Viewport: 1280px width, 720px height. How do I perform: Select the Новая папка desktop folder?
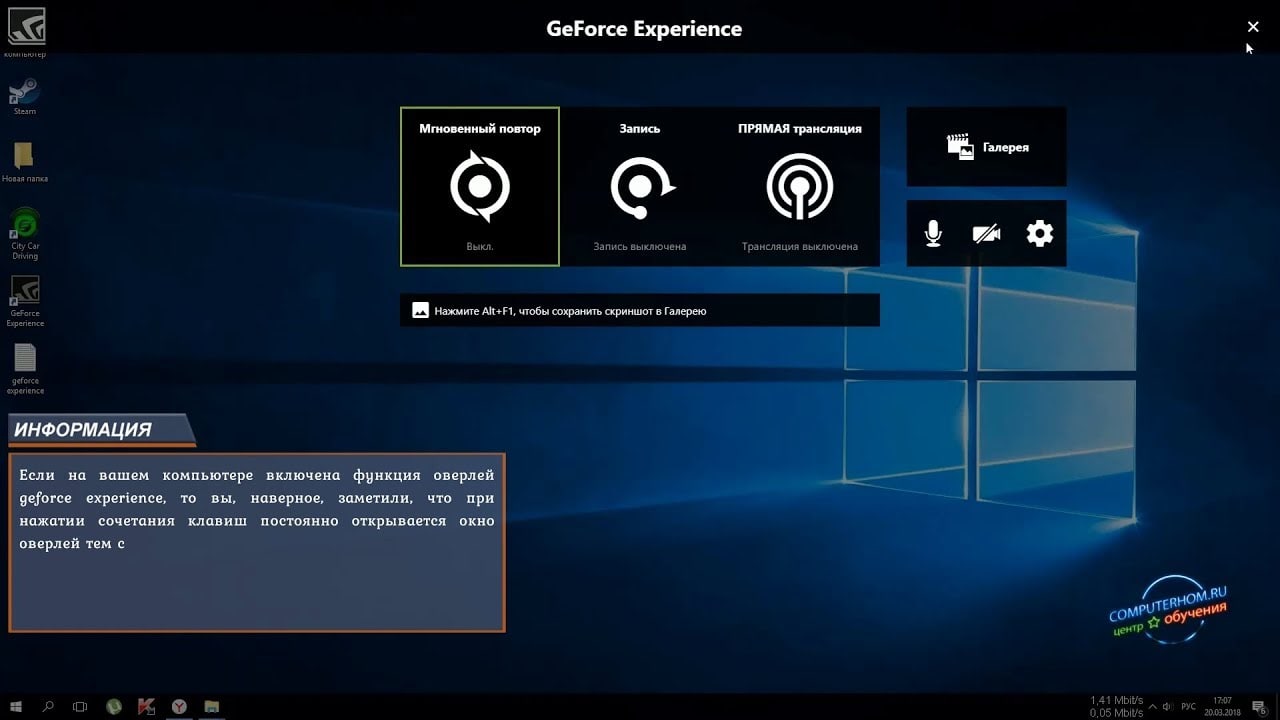pyautogui.click(x=24, y=162)
